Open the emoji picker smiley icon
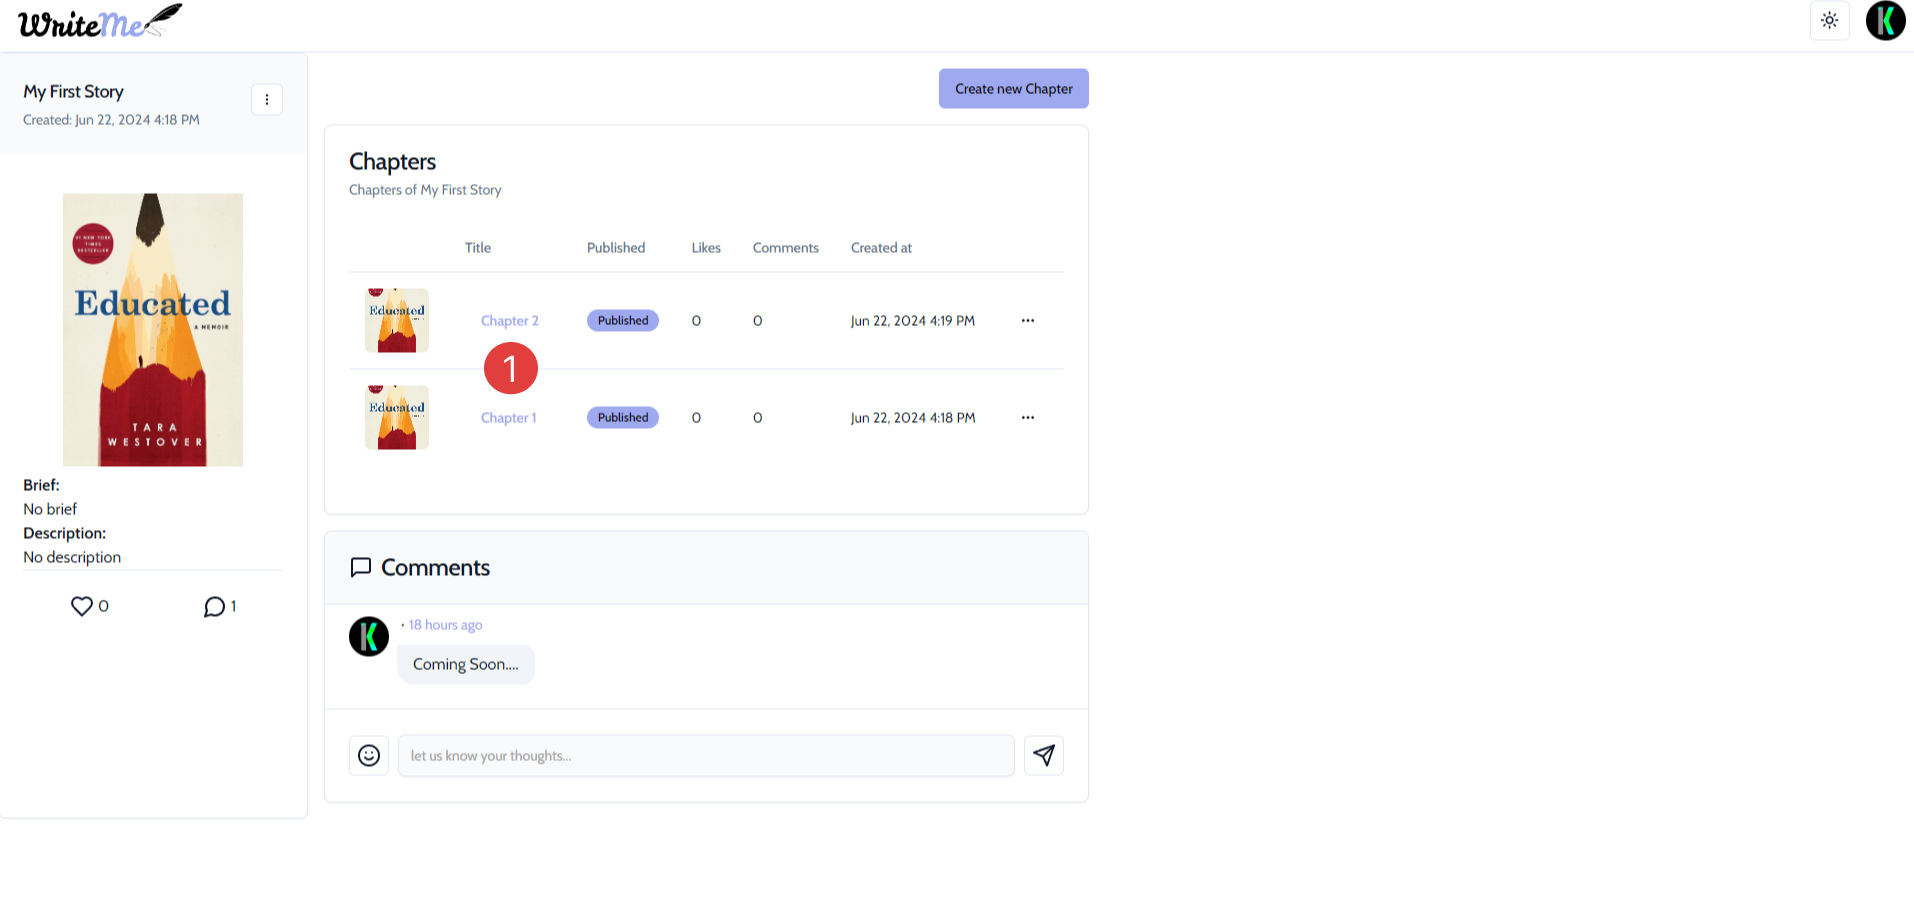The height and width of the screenshot is (902, 1914). click(369, 756)
